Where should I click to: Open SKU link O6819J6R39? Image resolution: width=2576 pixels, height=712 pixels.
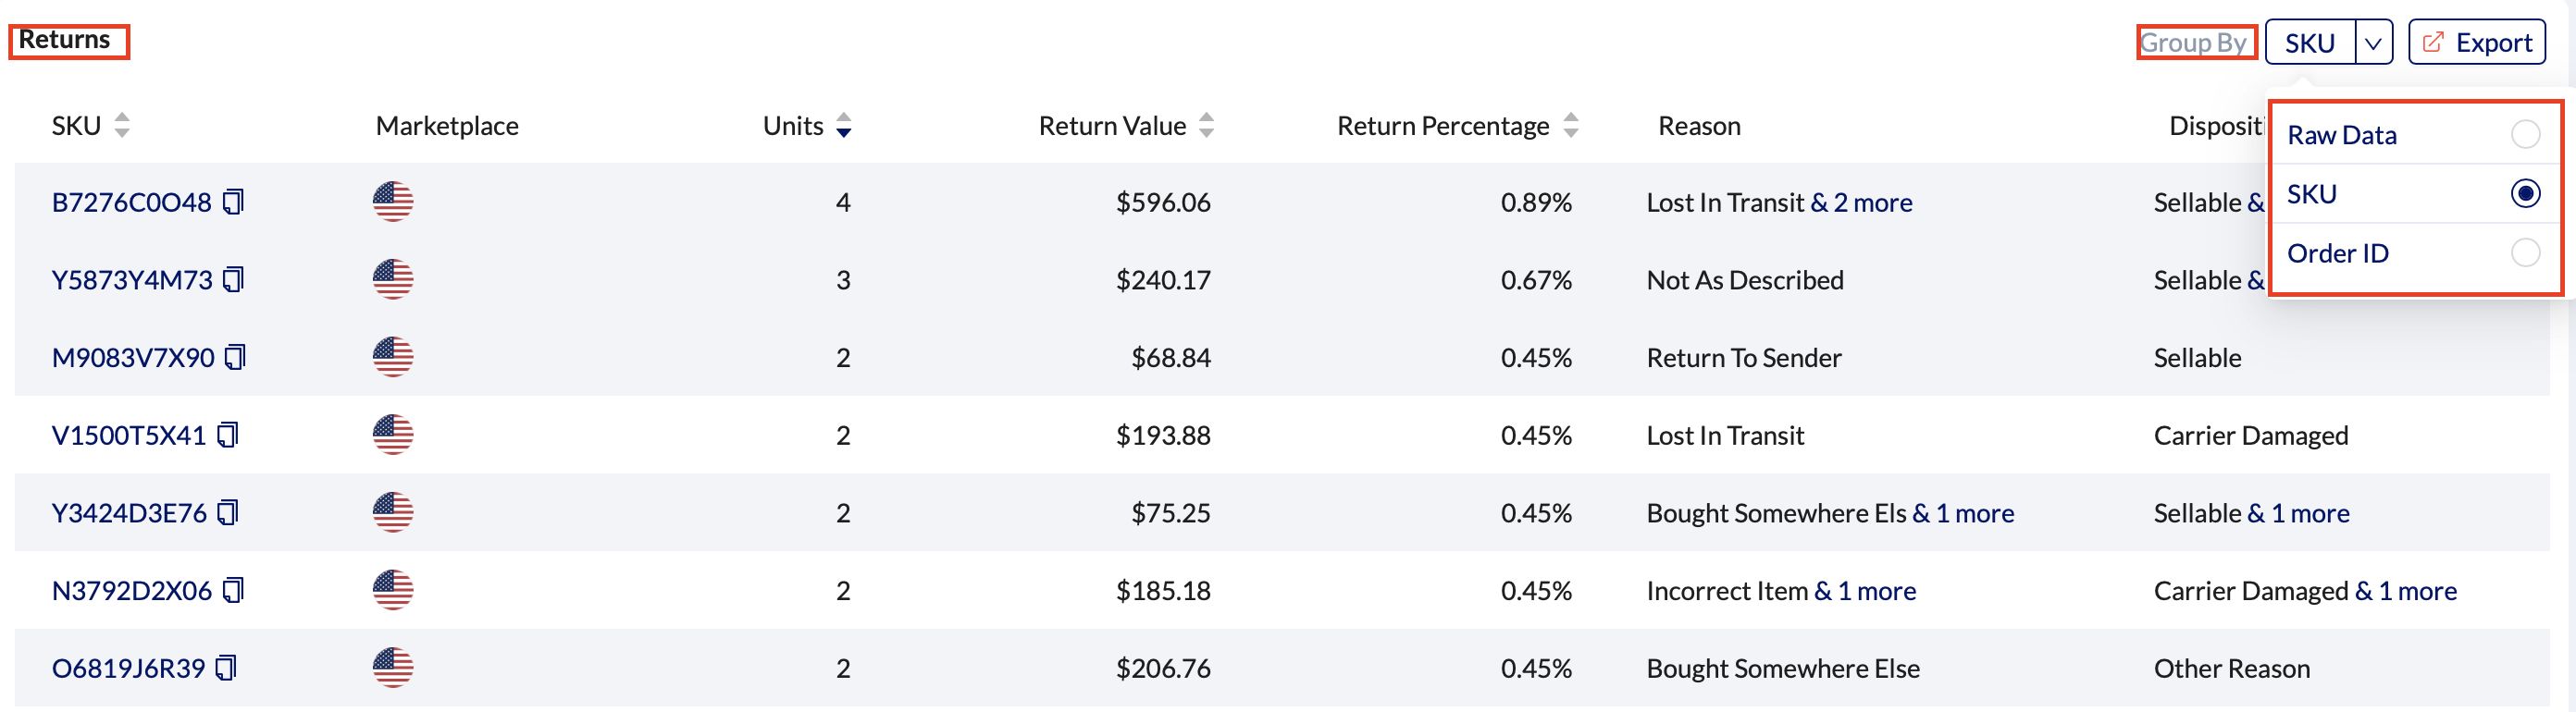tap(128, 668)
